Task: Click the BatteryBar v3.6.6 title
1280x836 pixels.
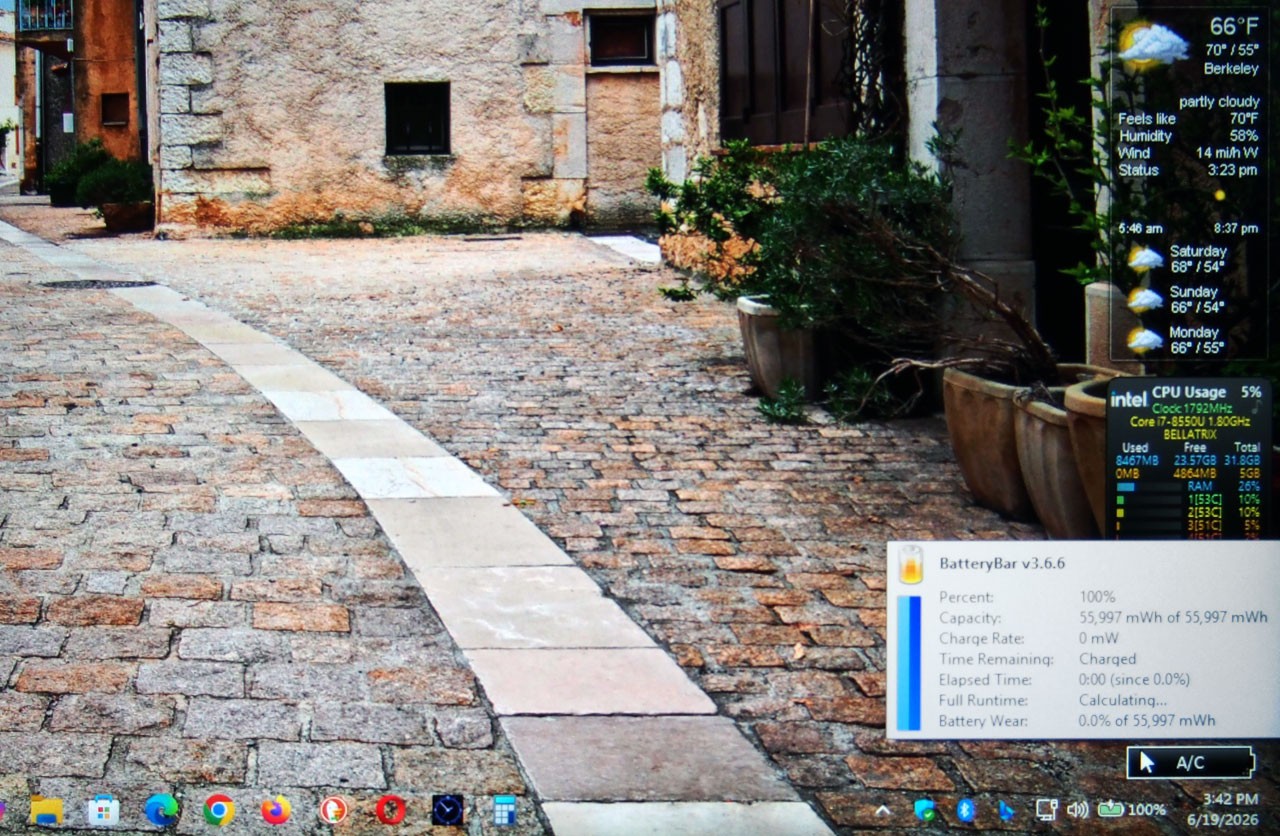Action: (1002, 563)
